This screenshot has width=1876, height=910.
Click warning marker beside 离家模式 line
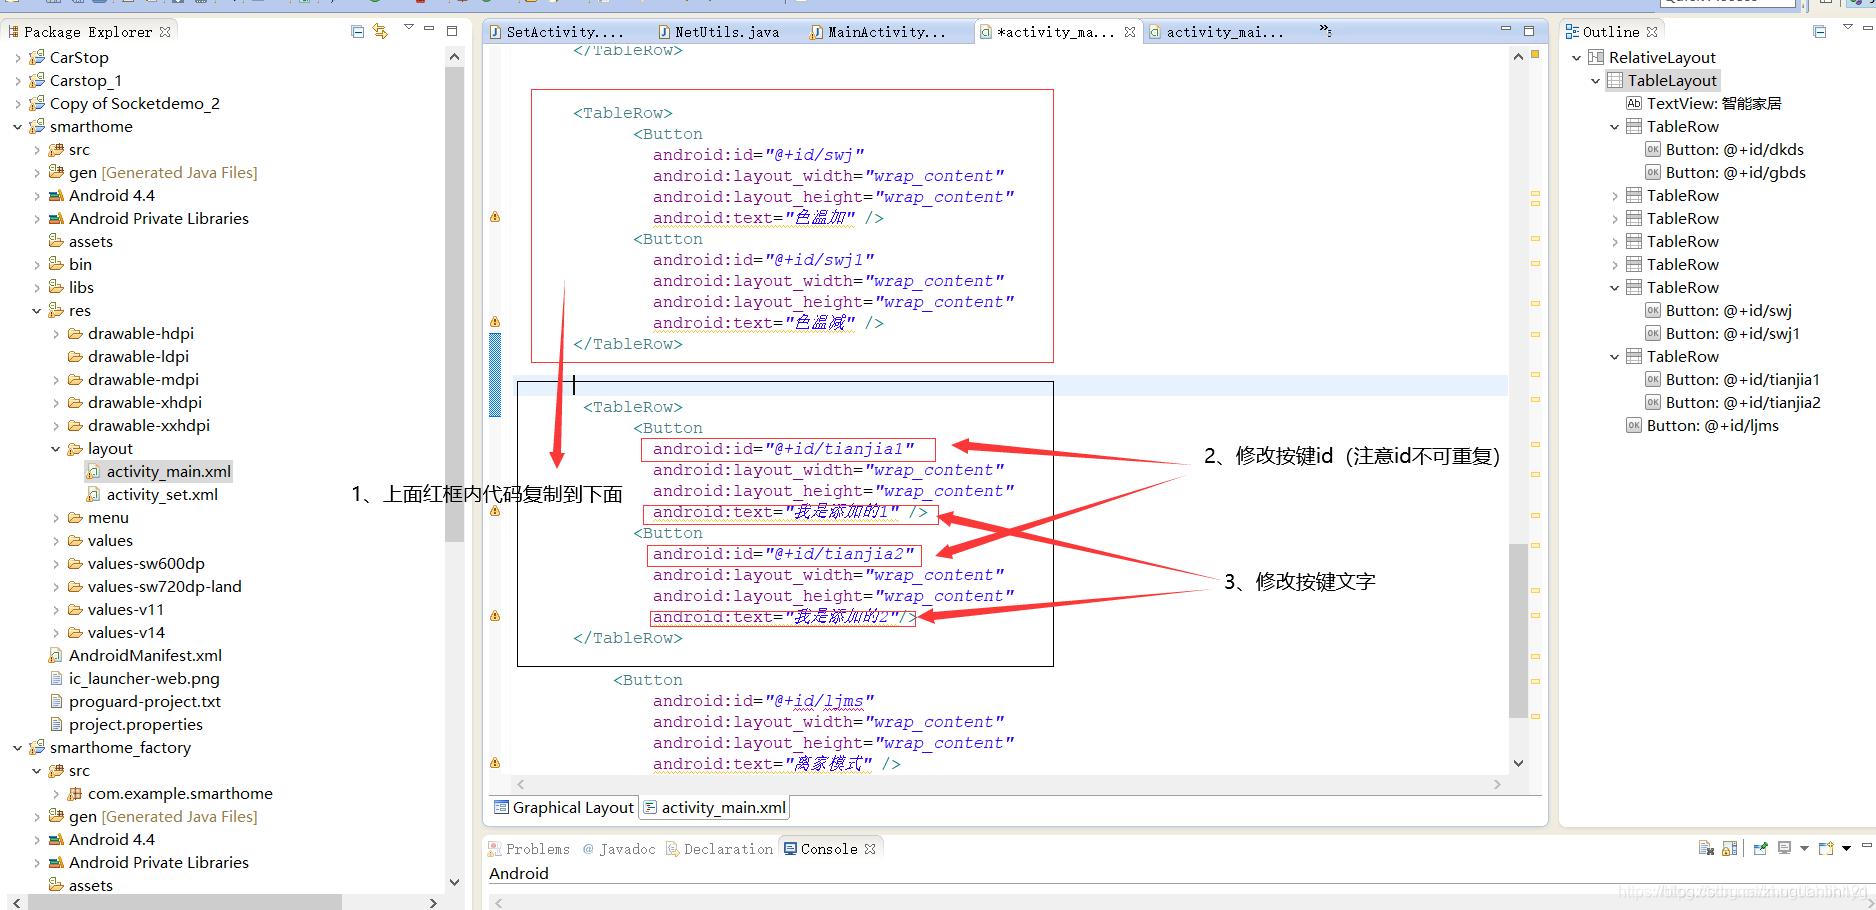point(494,763)
